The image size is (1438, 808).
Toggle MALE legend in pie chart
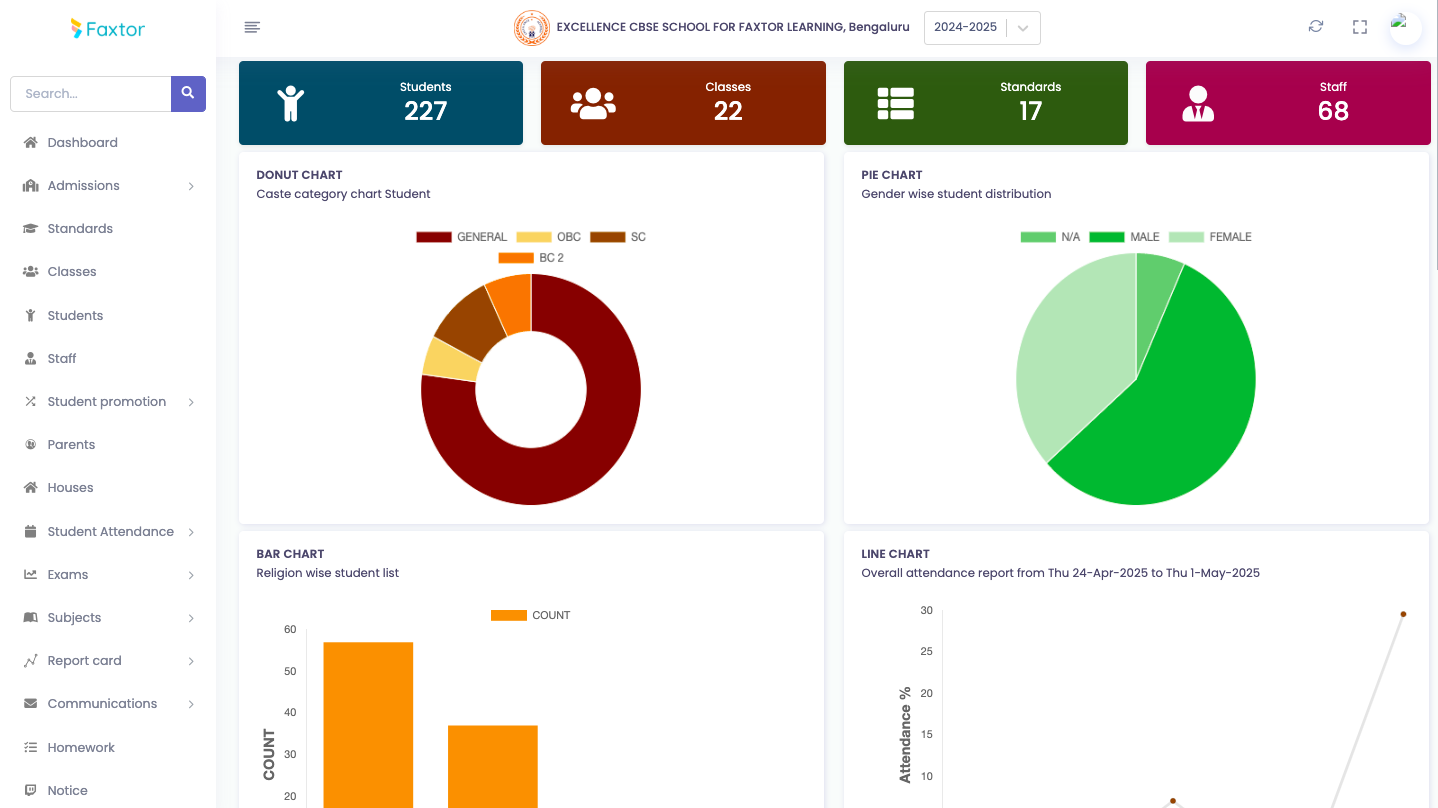tap(1125, 237)
